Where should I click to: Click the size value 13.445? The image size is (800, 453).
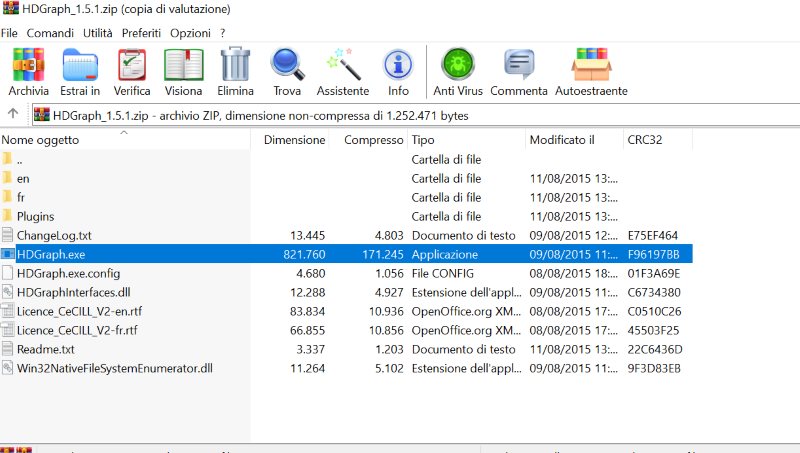[307, 235]
